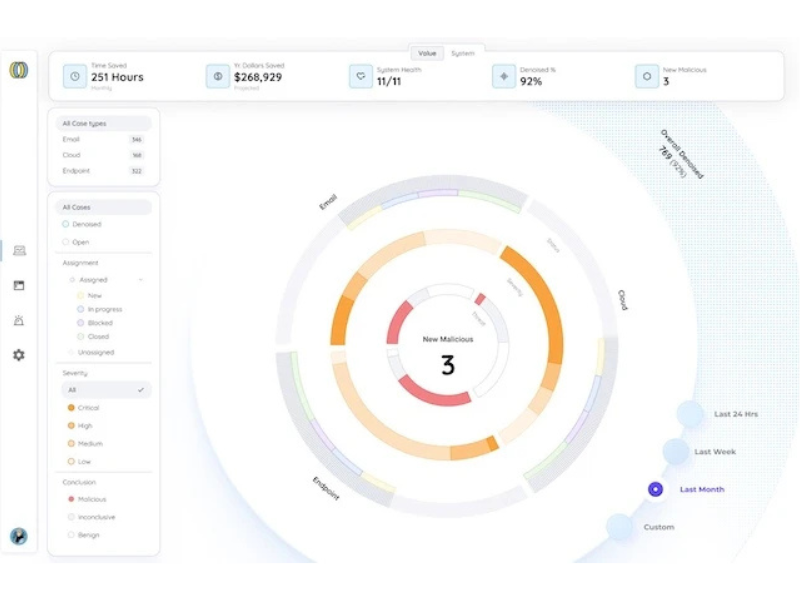Expand the Severity All selector
This screenshot has width=800, height=600.
click(x=104, y=389)
